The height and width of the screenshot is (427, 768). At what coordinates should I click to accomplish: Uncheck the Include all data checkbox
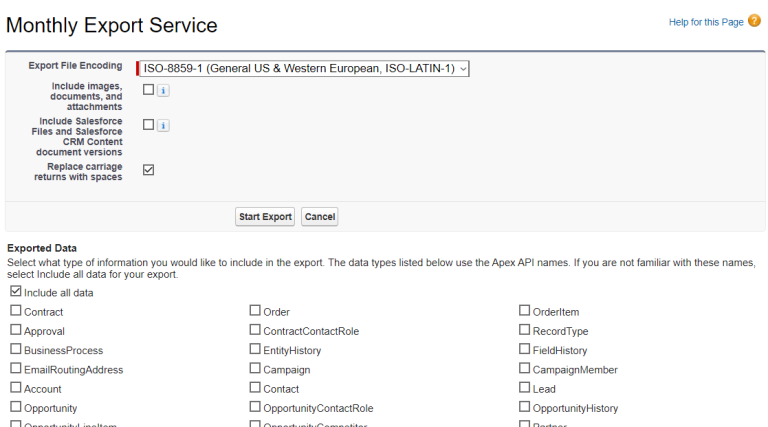[x=15, y=292]
